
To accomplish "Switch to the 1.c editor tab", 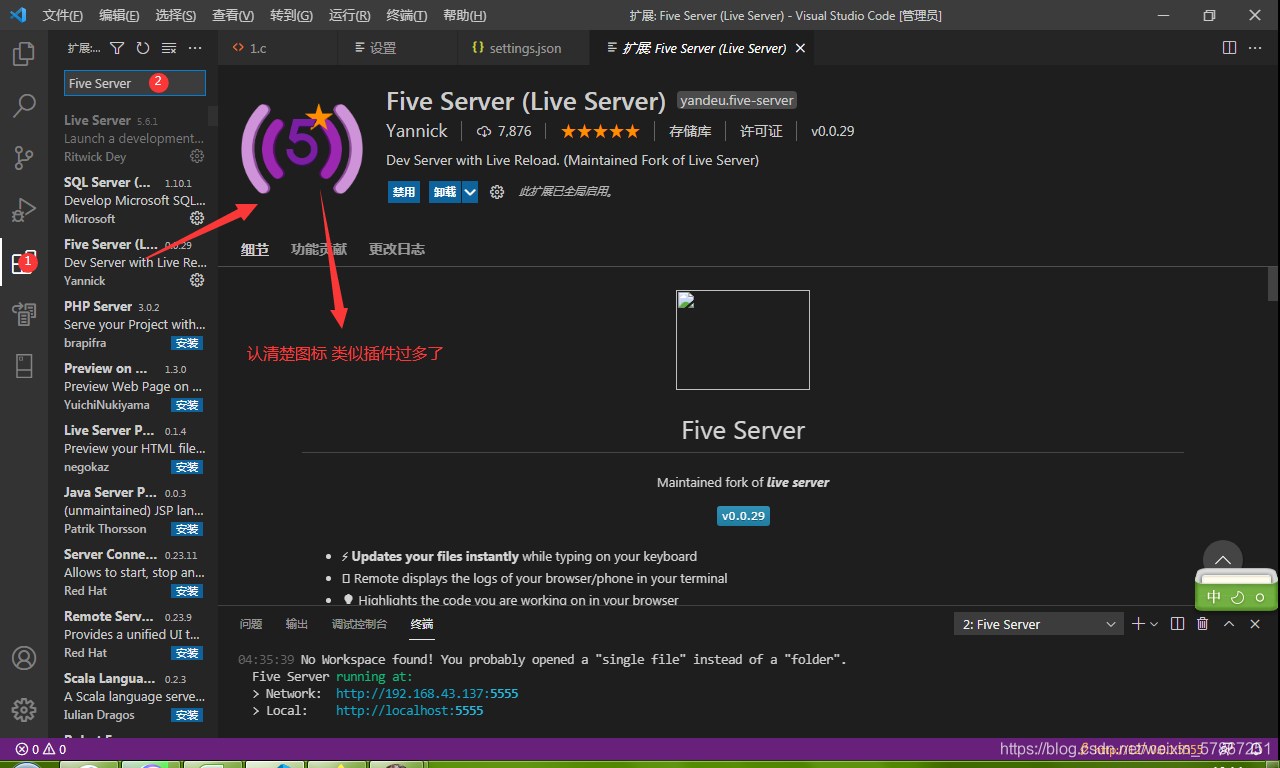I will click(x=278, y=48).
